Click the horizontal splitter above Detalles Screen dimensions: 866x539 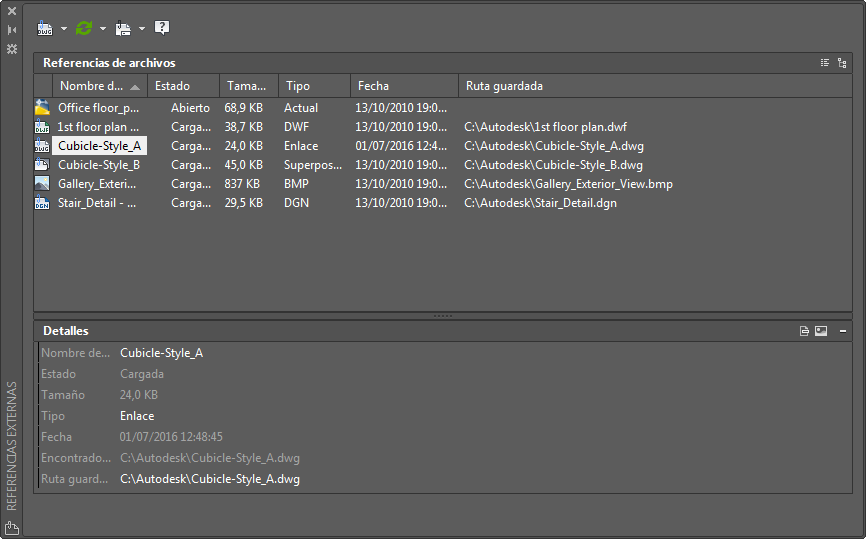click(x=443, y=316)
